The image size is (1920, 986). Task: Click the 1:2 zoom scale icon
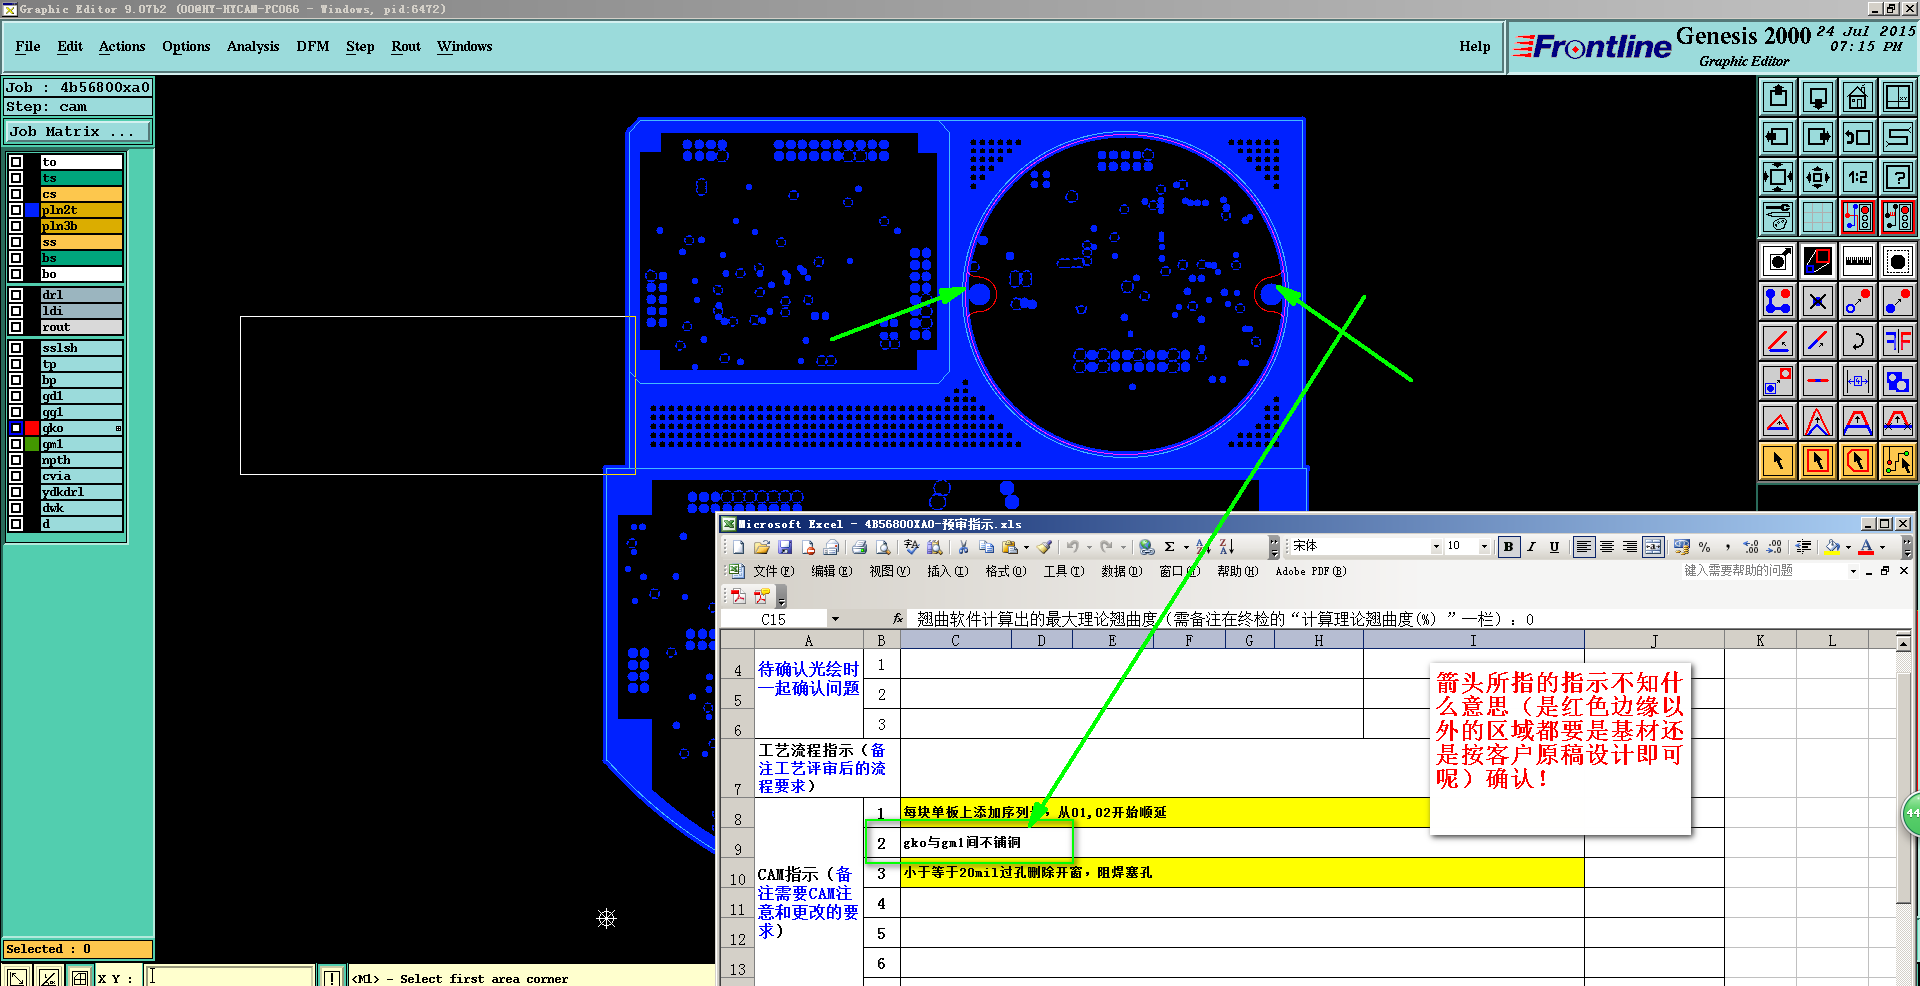[x=1857, y=177]
